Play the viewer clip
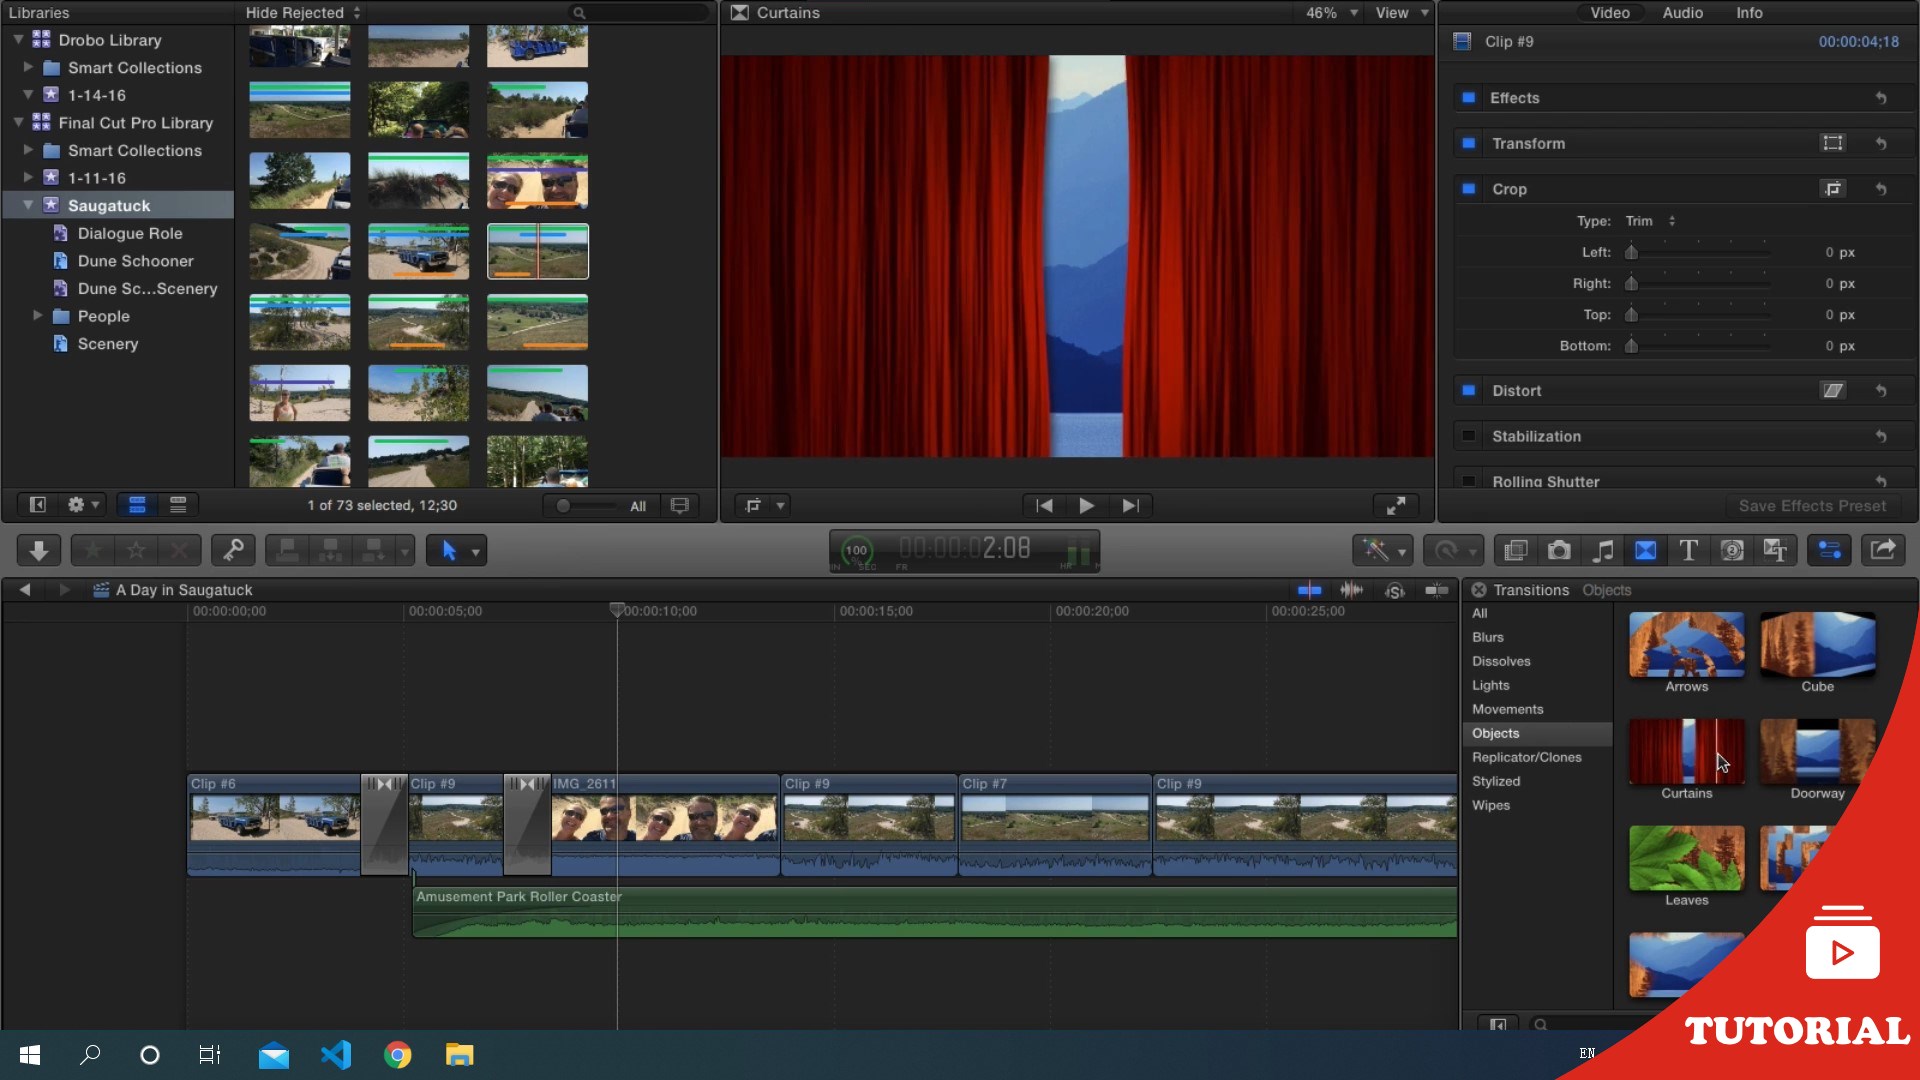 [x=1086, y=506]
